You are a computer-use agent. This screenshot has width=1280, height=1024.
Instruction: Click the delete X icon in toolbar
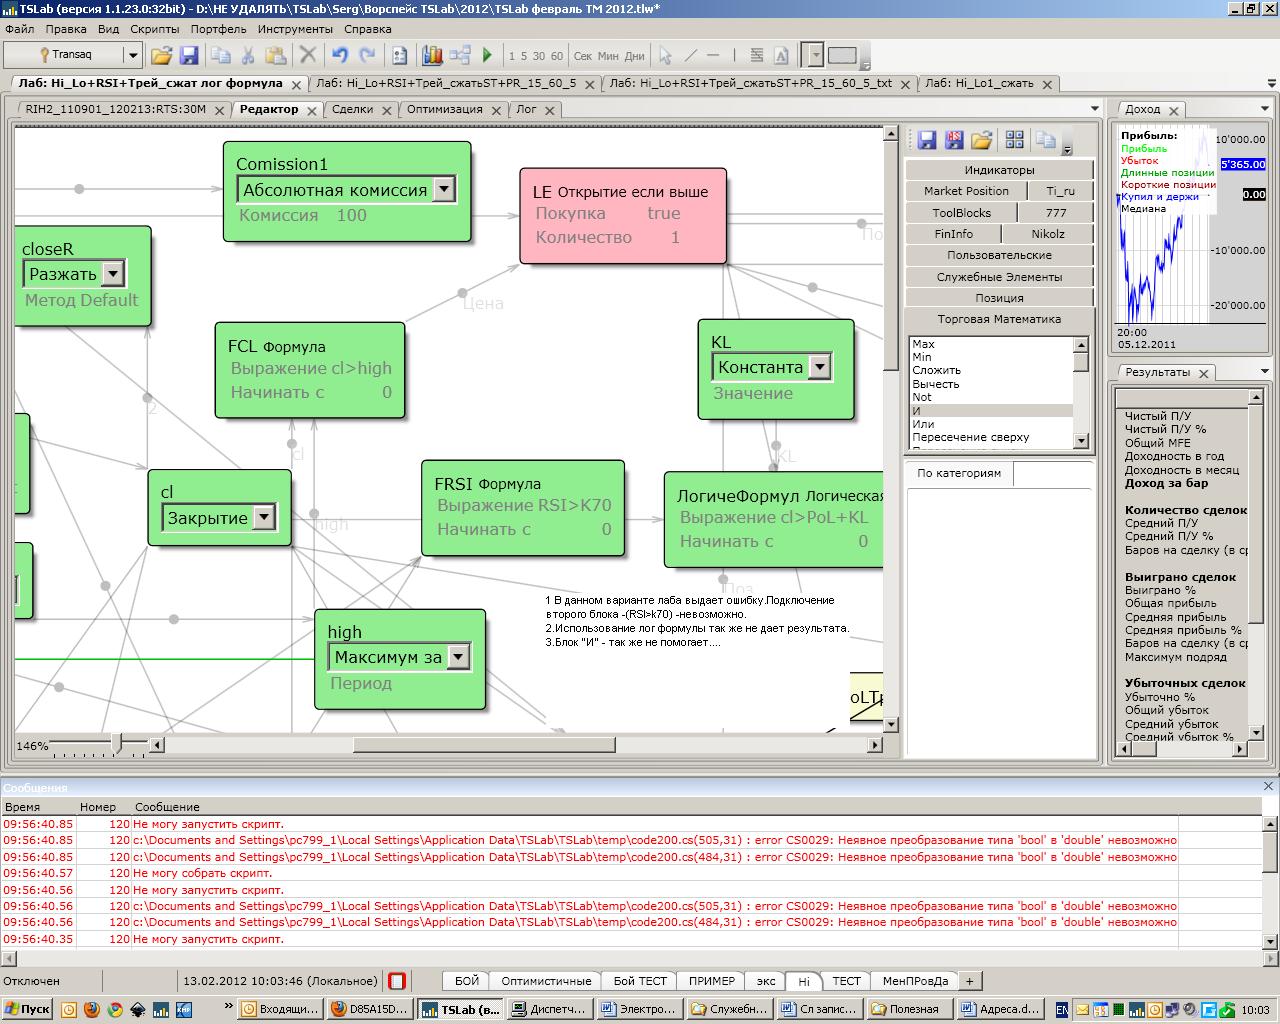point(308,56)
